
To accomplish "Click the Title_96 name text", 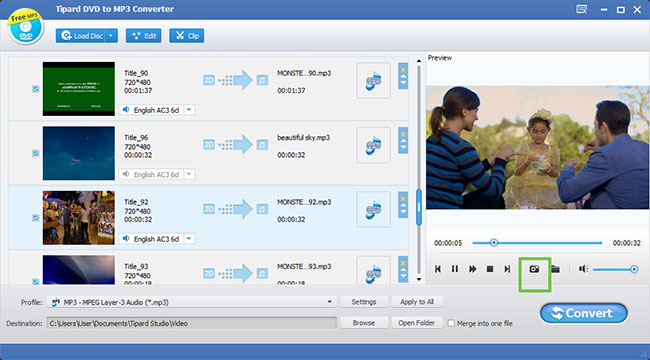I will pyautogui.click(x=136, y=138).
